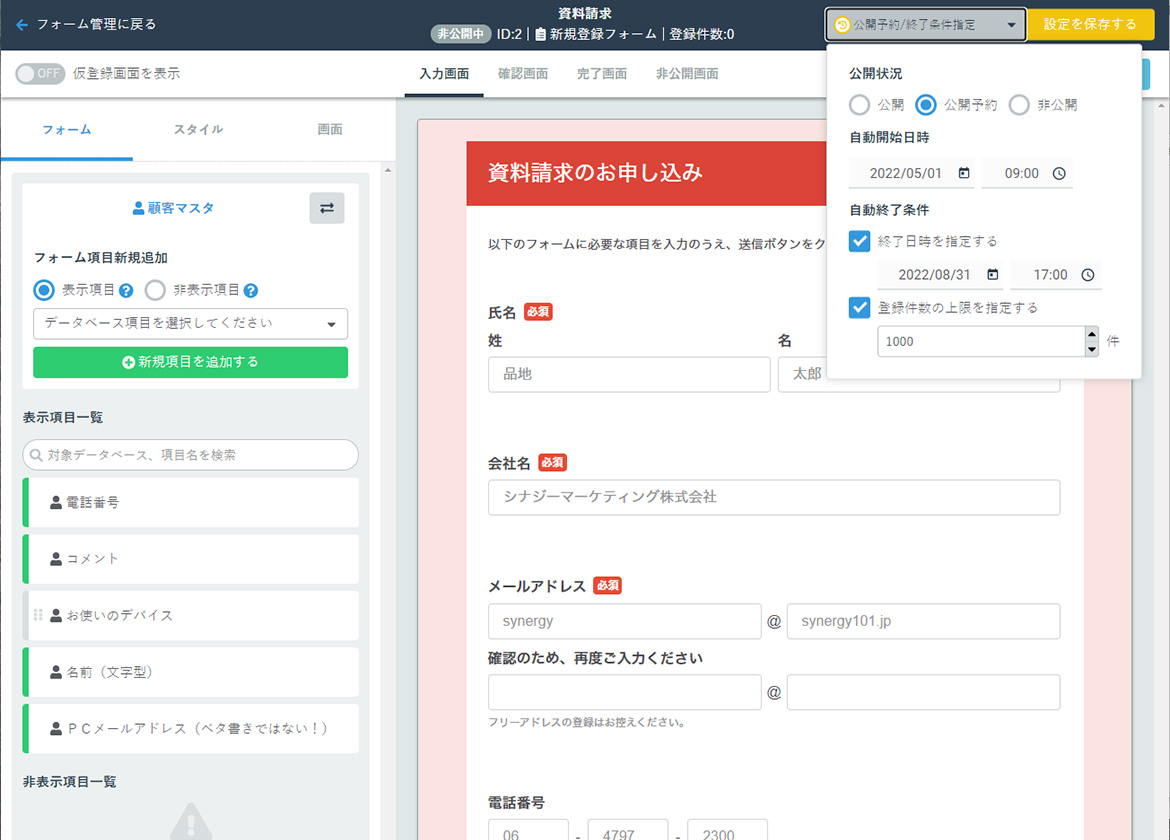Toggle the 仮登録画面を表示 OFF switch

40,73
